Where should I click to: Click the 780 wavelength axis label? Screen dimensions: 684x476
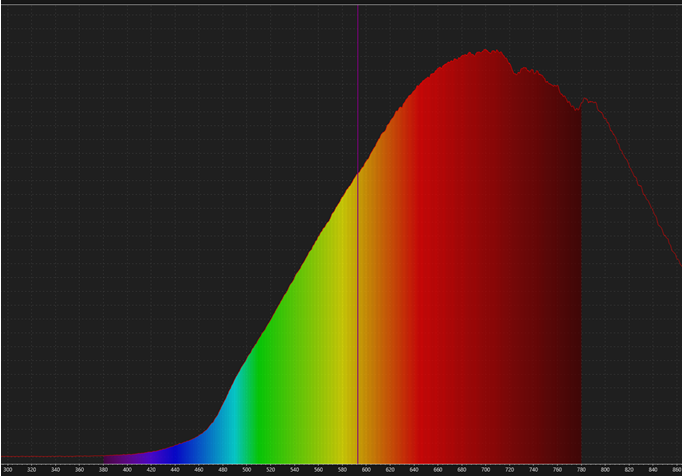coord(581,469)
